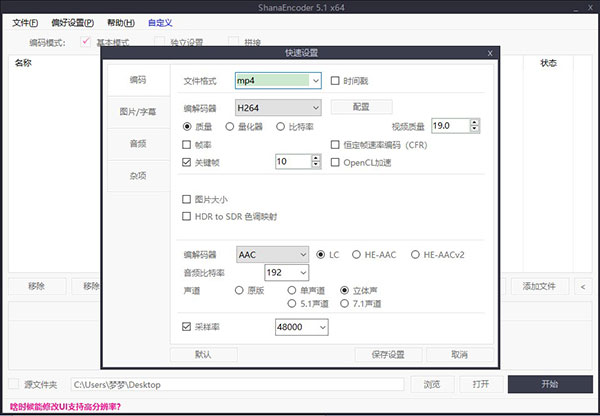
Task: Select the 比特率 radio button
Action: [280, 126]
